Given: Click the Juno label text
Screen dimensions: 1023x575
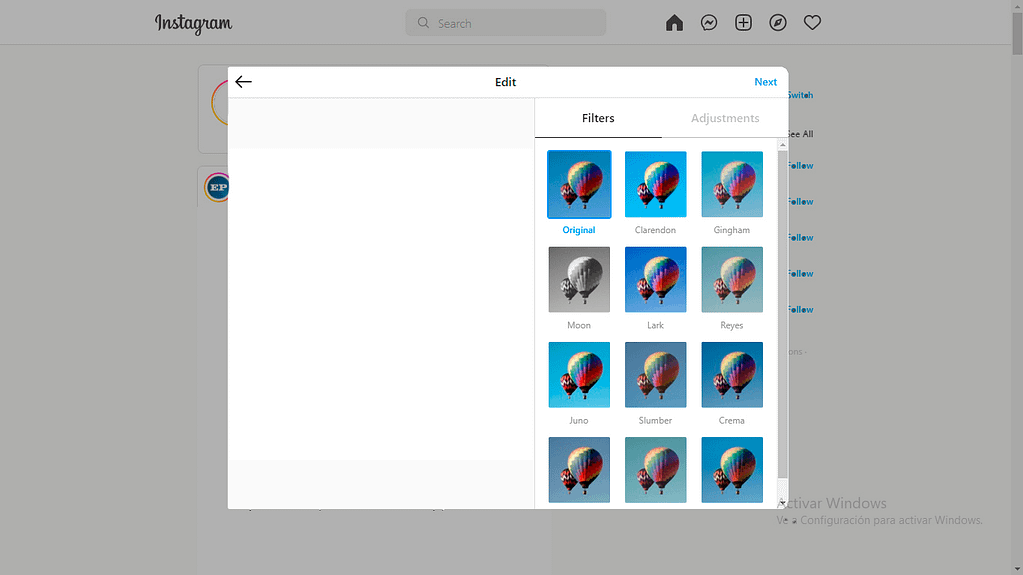Looking at the screenshot, I should tap(579, 420).
